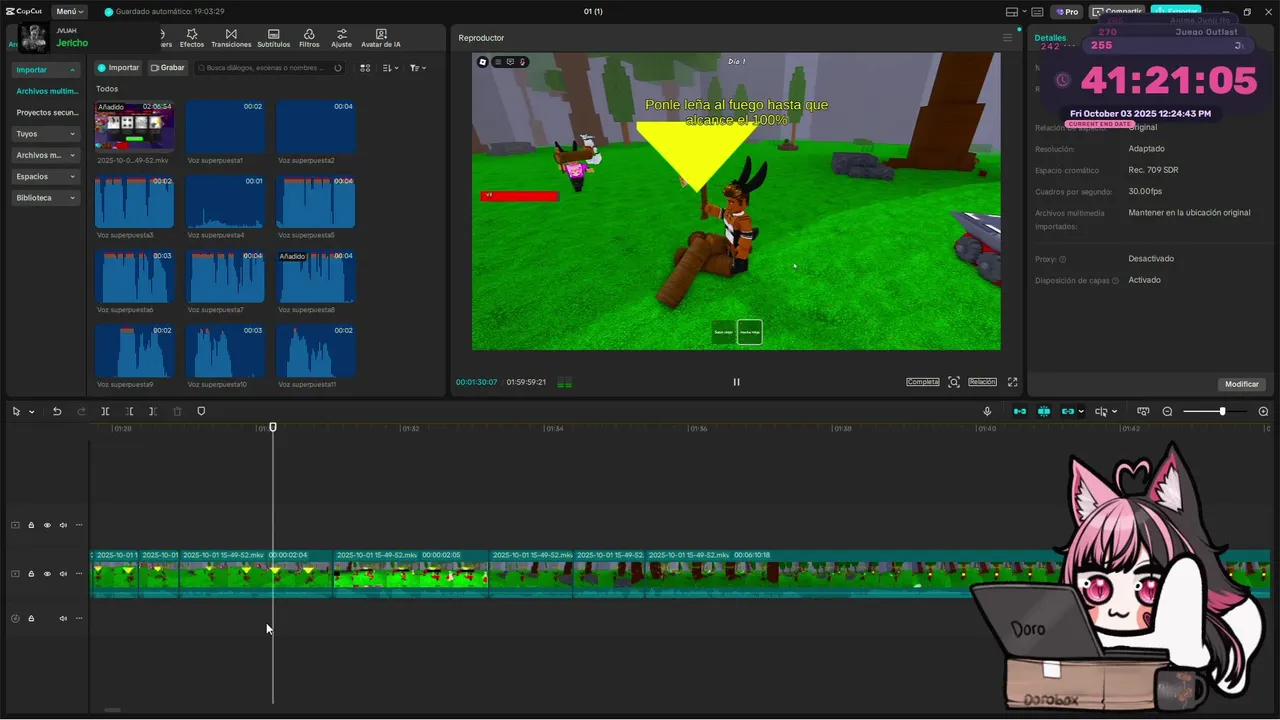This screenshot has height=720, width=1280.
Task: Lock the audio track
Action: tap(31, 618)
